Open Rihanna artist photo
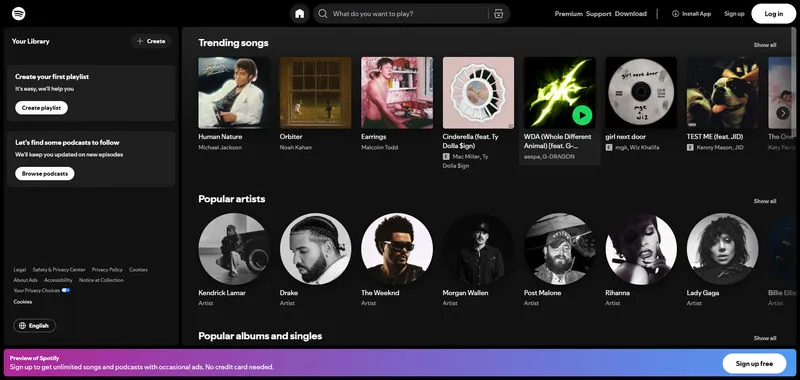This screenshot has width=800, height=380. [x=641, y=248]
